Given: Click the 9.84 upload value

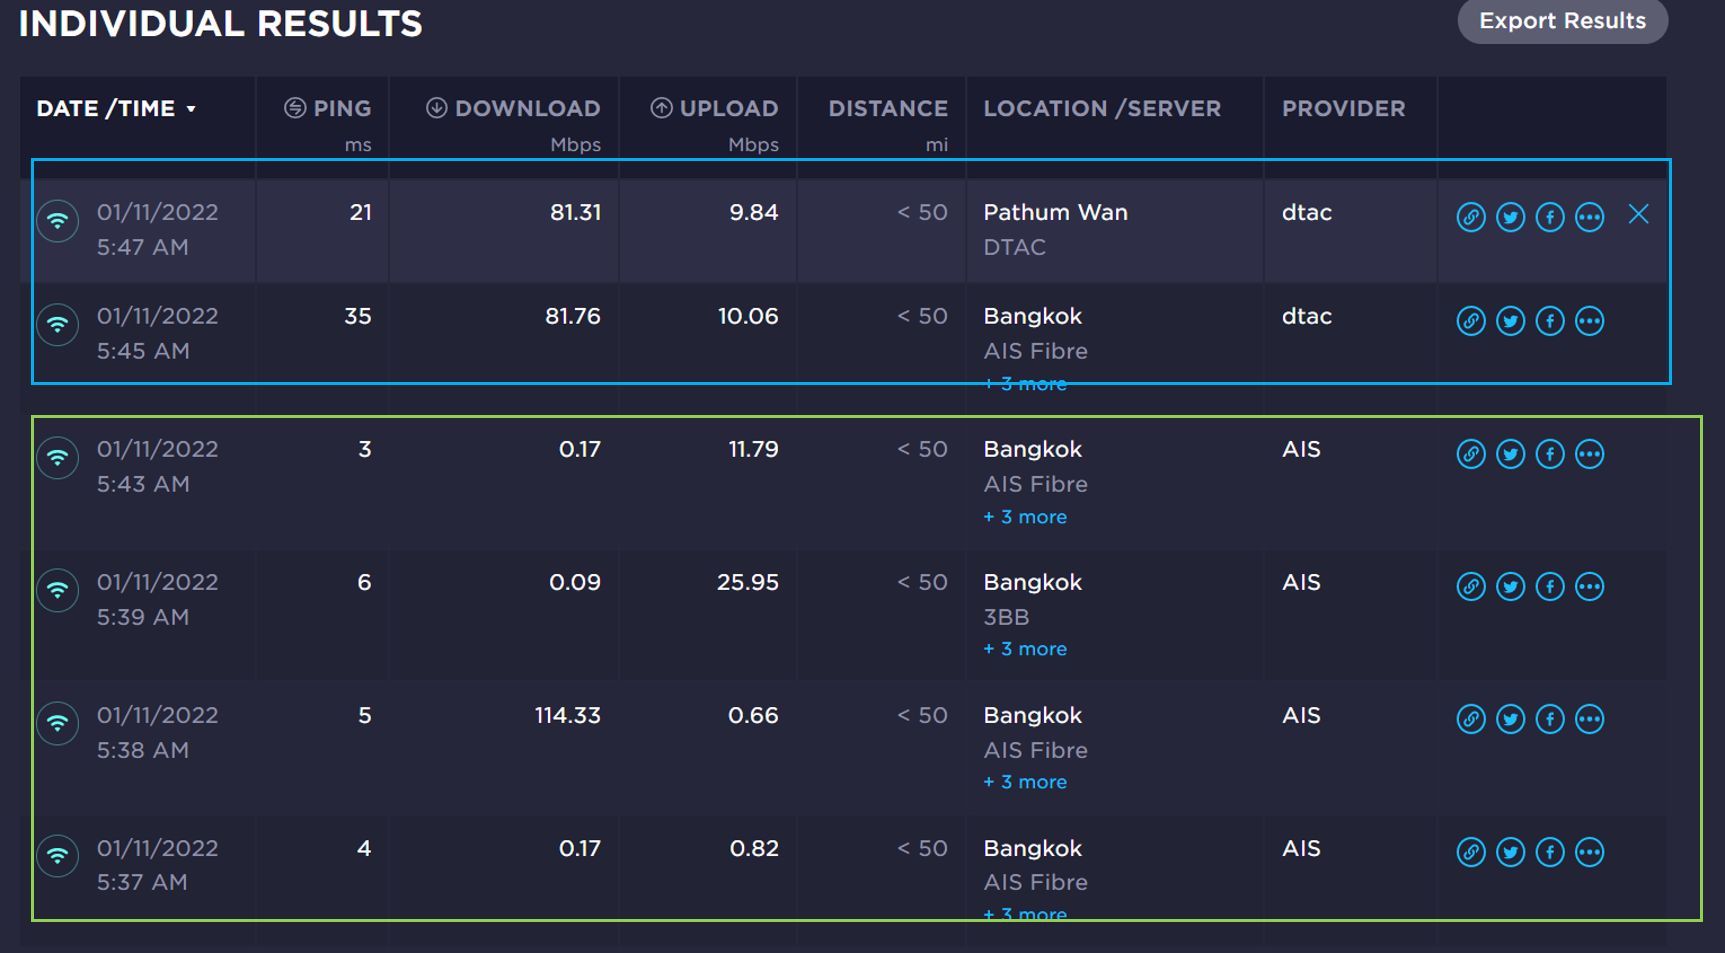Looking at the screenshot, I should point(754,212).
